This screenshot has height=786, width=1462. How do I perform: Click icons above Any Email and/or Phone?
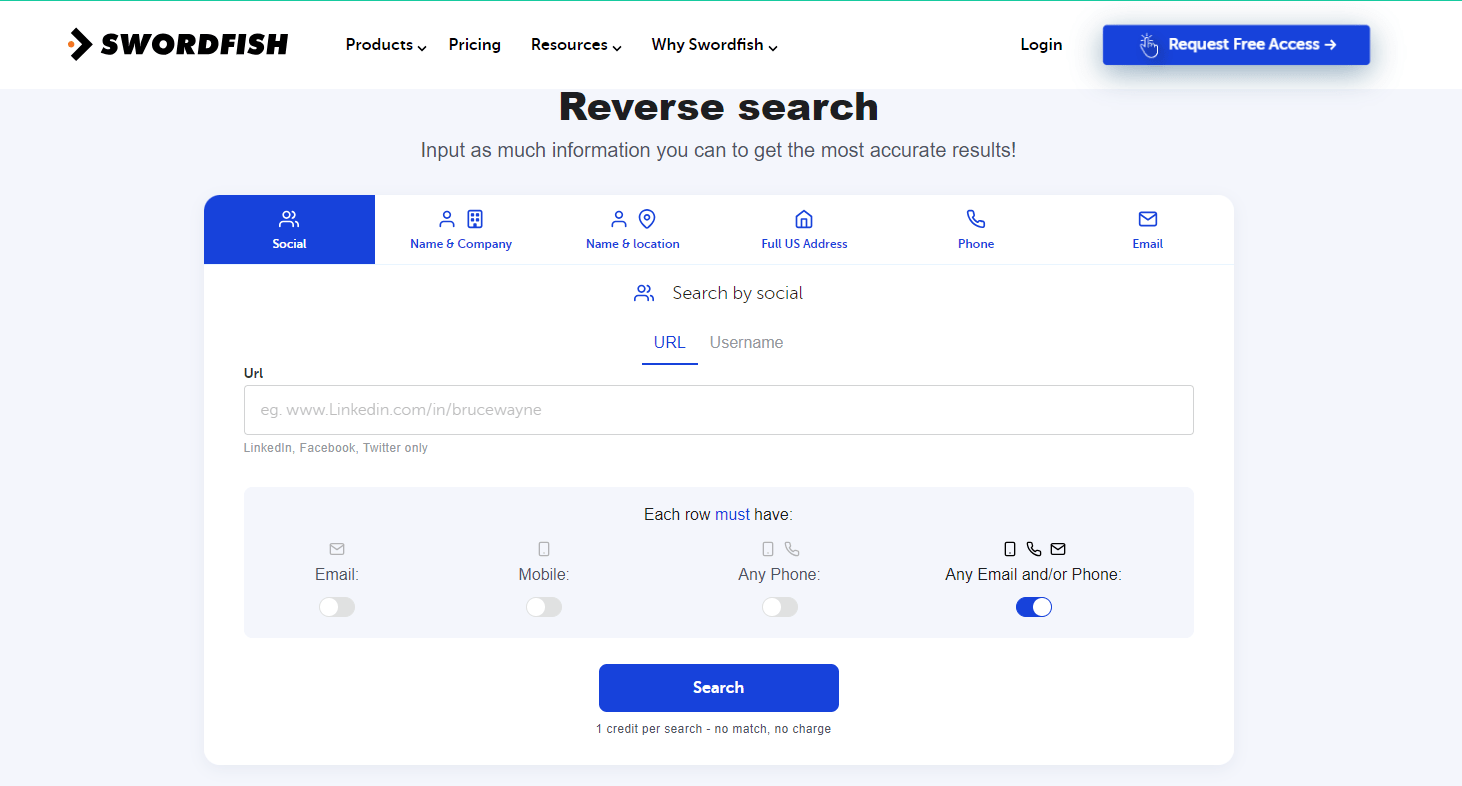point(1034,549)
